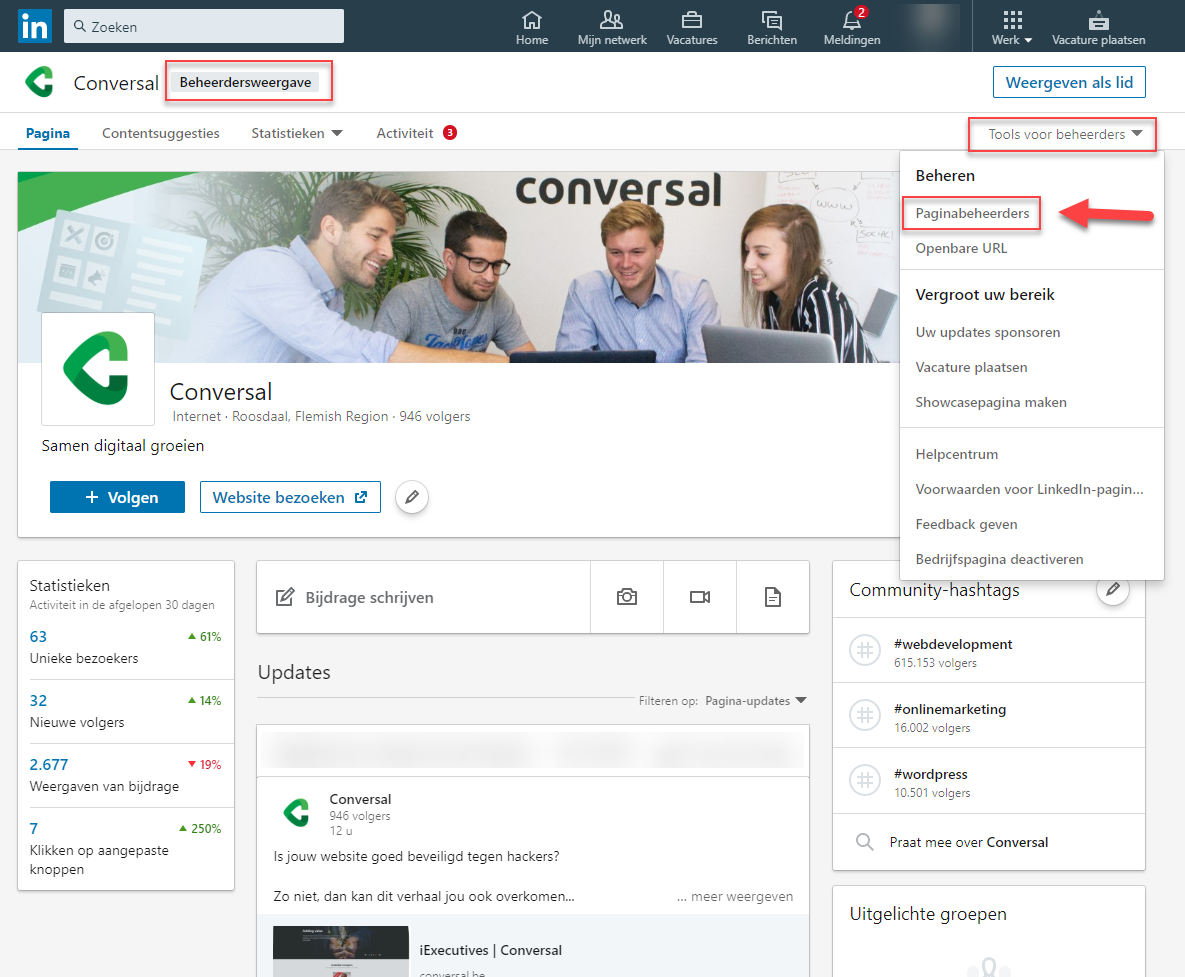Screen dimensions: 1185x977
Task: Go to Home via house icon
Action: click(532, 20)
